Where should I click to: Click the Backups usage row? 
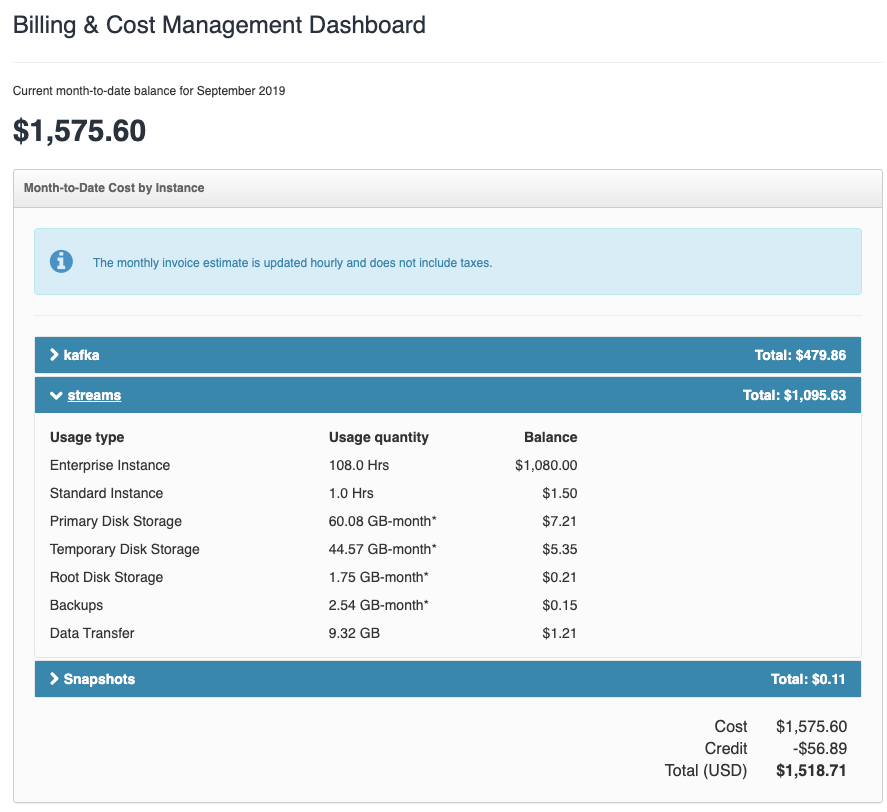pyautogui.click(x=313, y=605)
